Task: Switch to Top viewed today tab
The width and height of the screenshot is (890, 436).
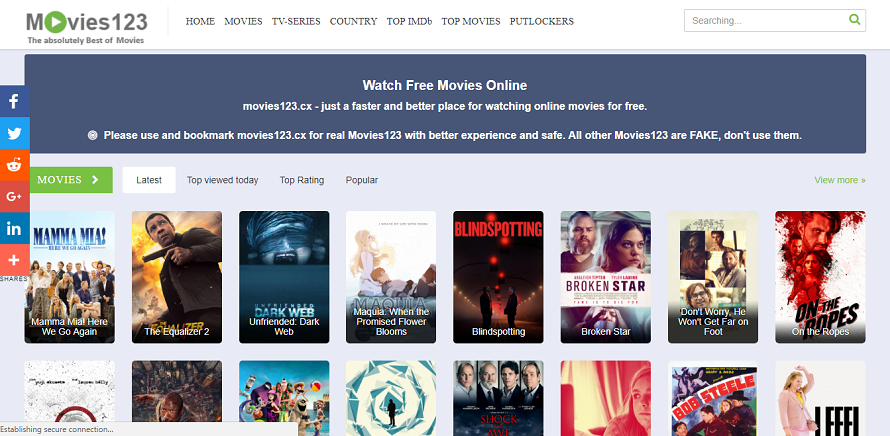Action: point(222,180)
